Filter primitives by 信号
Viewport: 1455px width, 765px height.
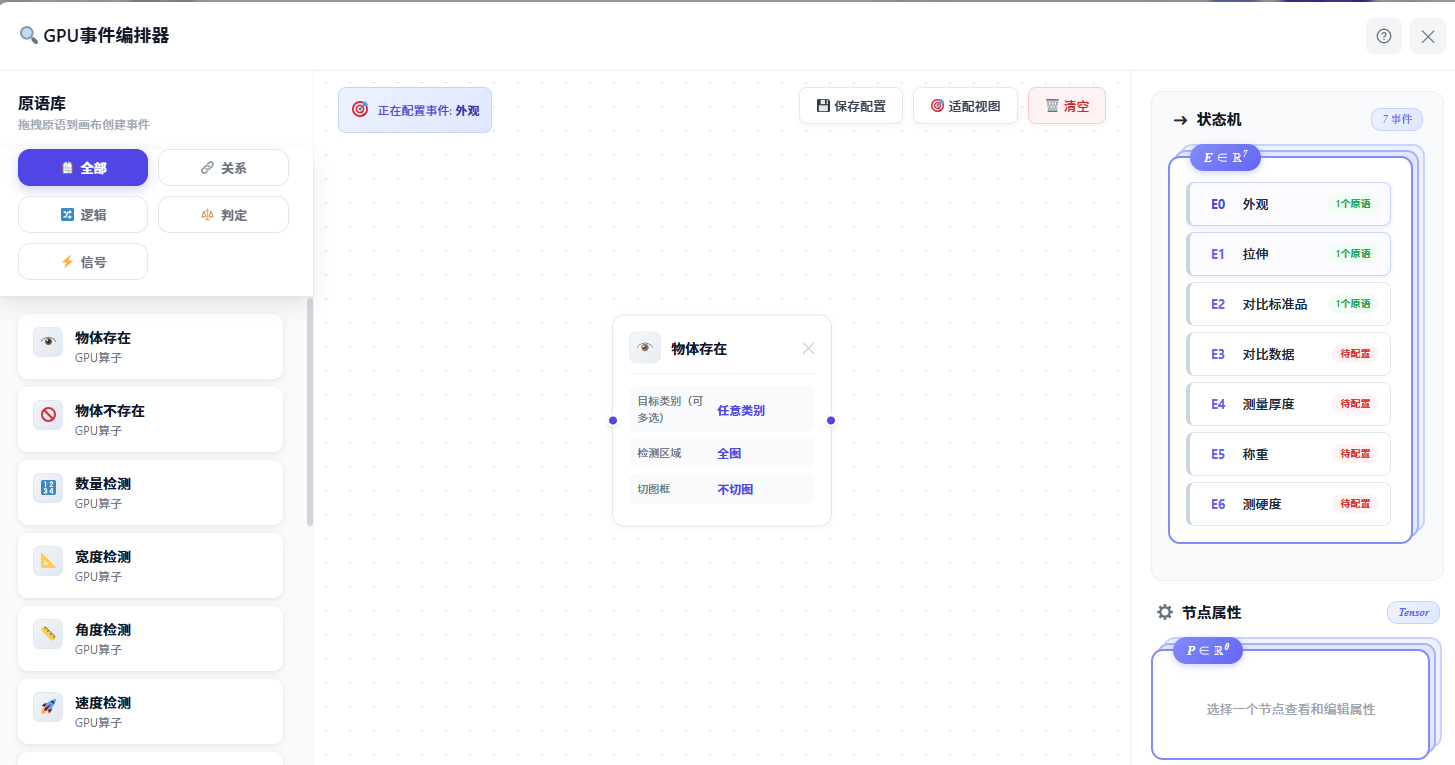pos(83,262)
